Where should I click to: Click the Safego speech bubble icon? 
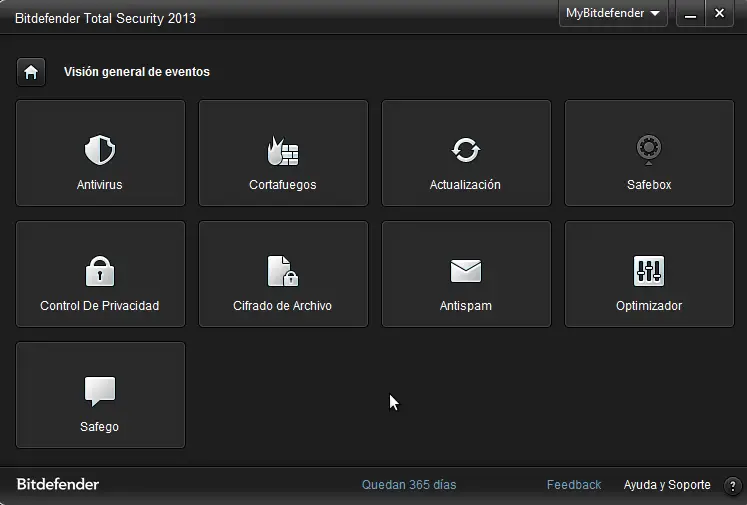click(x=100, y=392)
